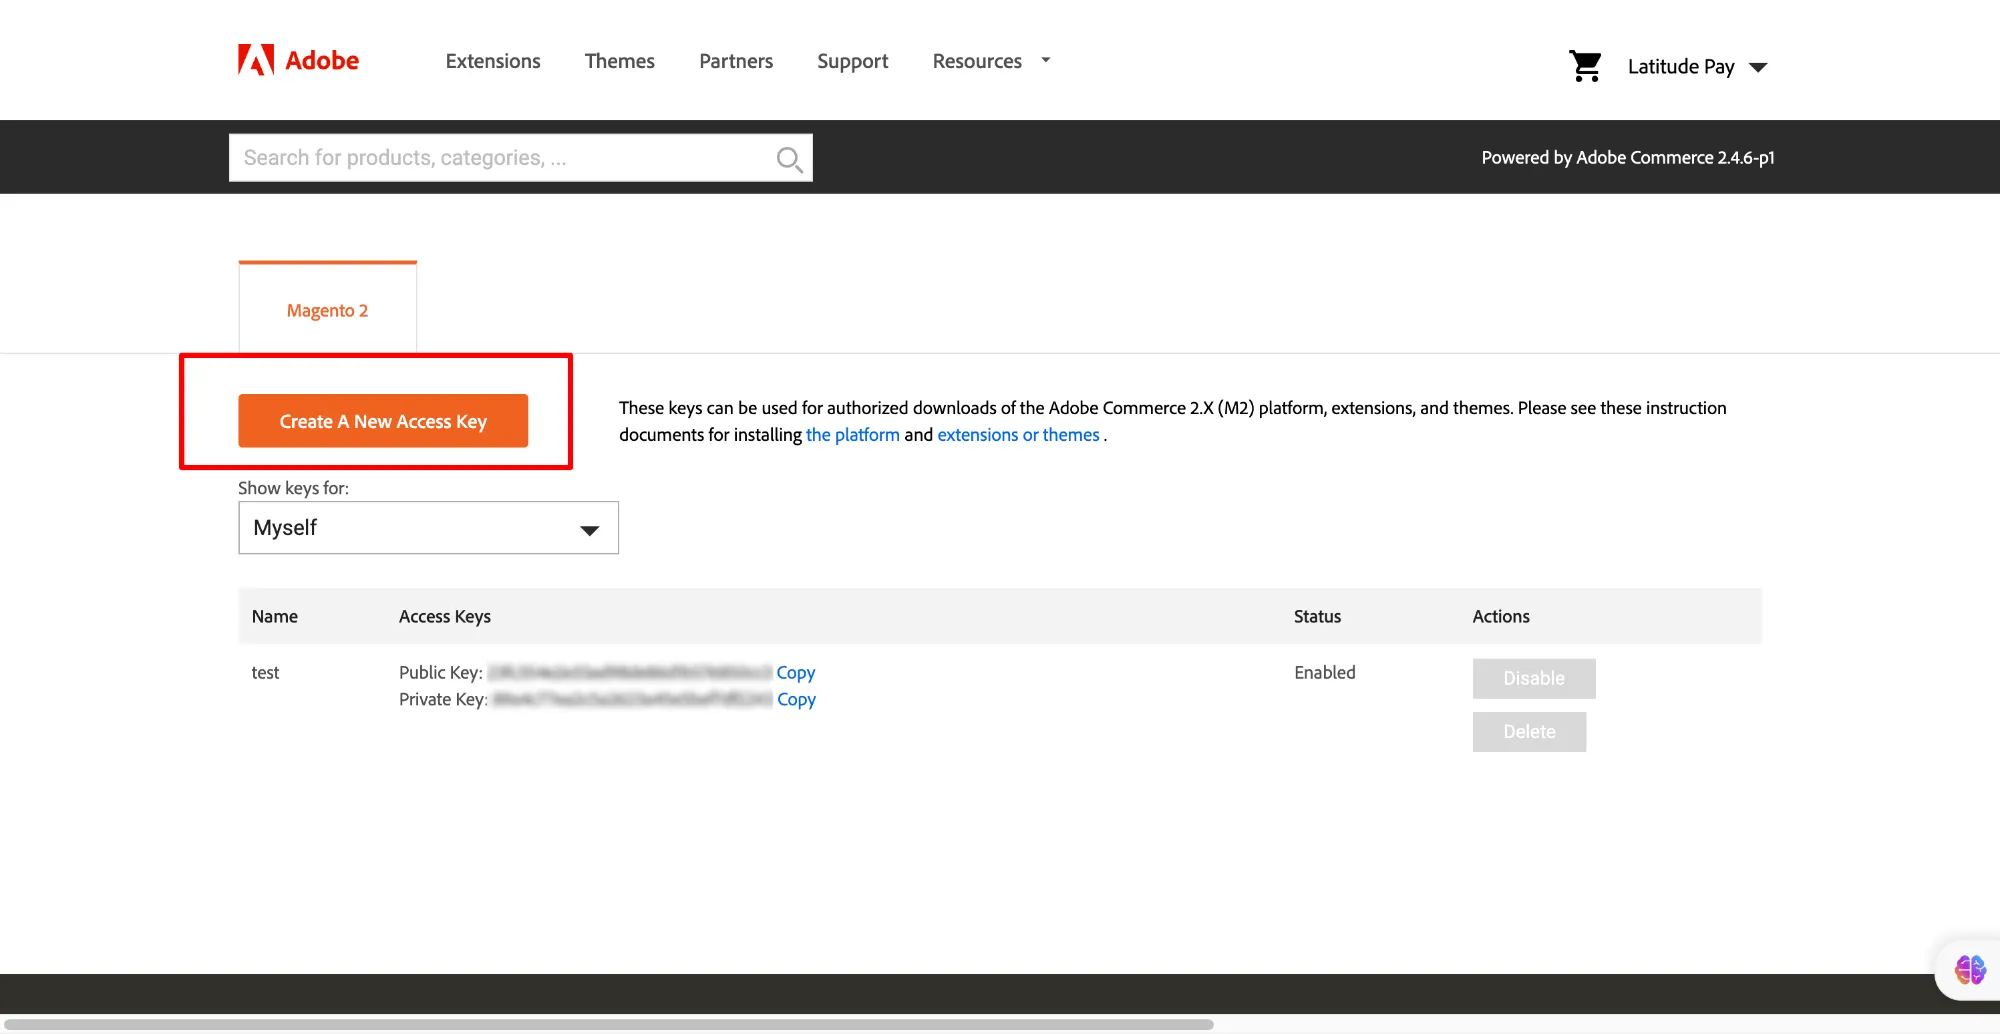Click the 'Actions' column header
The width and height of the screenshot is (2000, 1034).
click(1501, 617)
